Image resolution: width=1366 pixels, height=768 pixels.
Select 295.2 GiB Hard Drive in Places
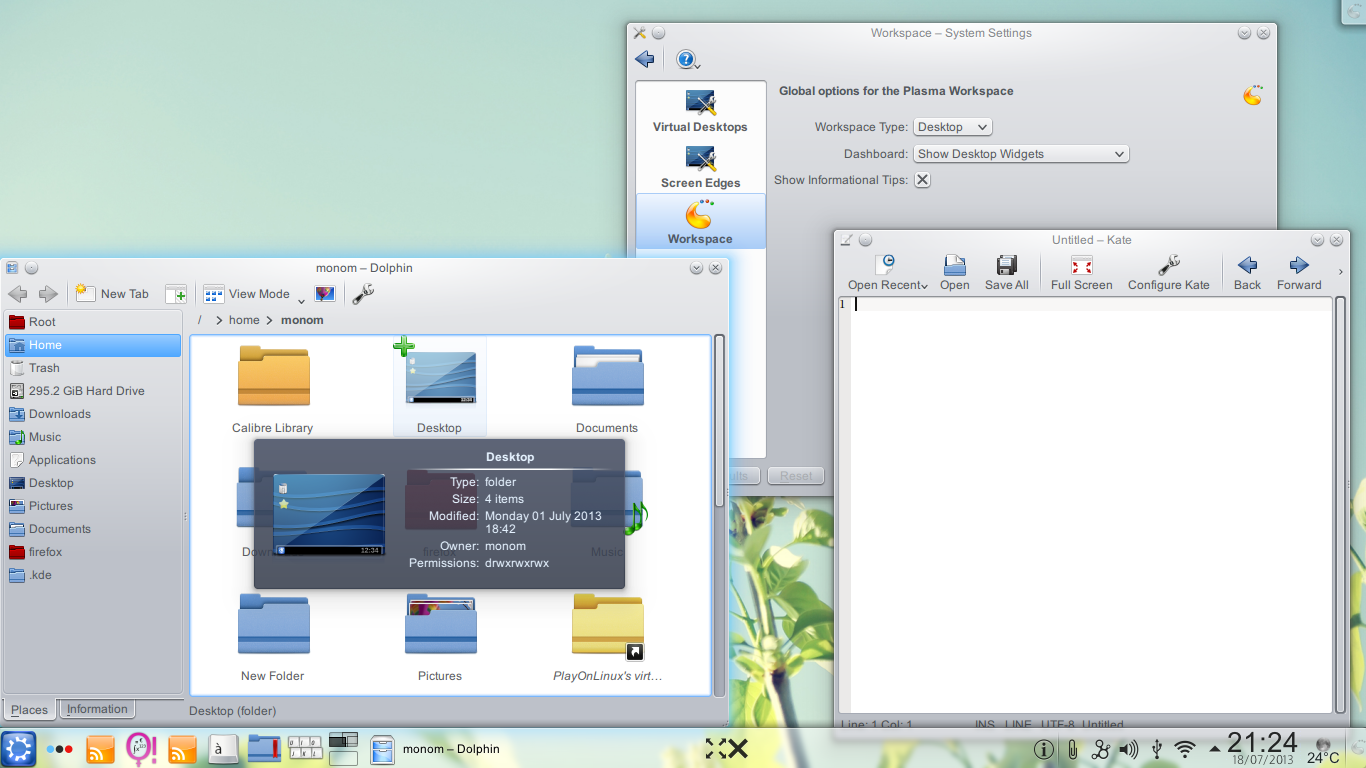tap(93, 391)
